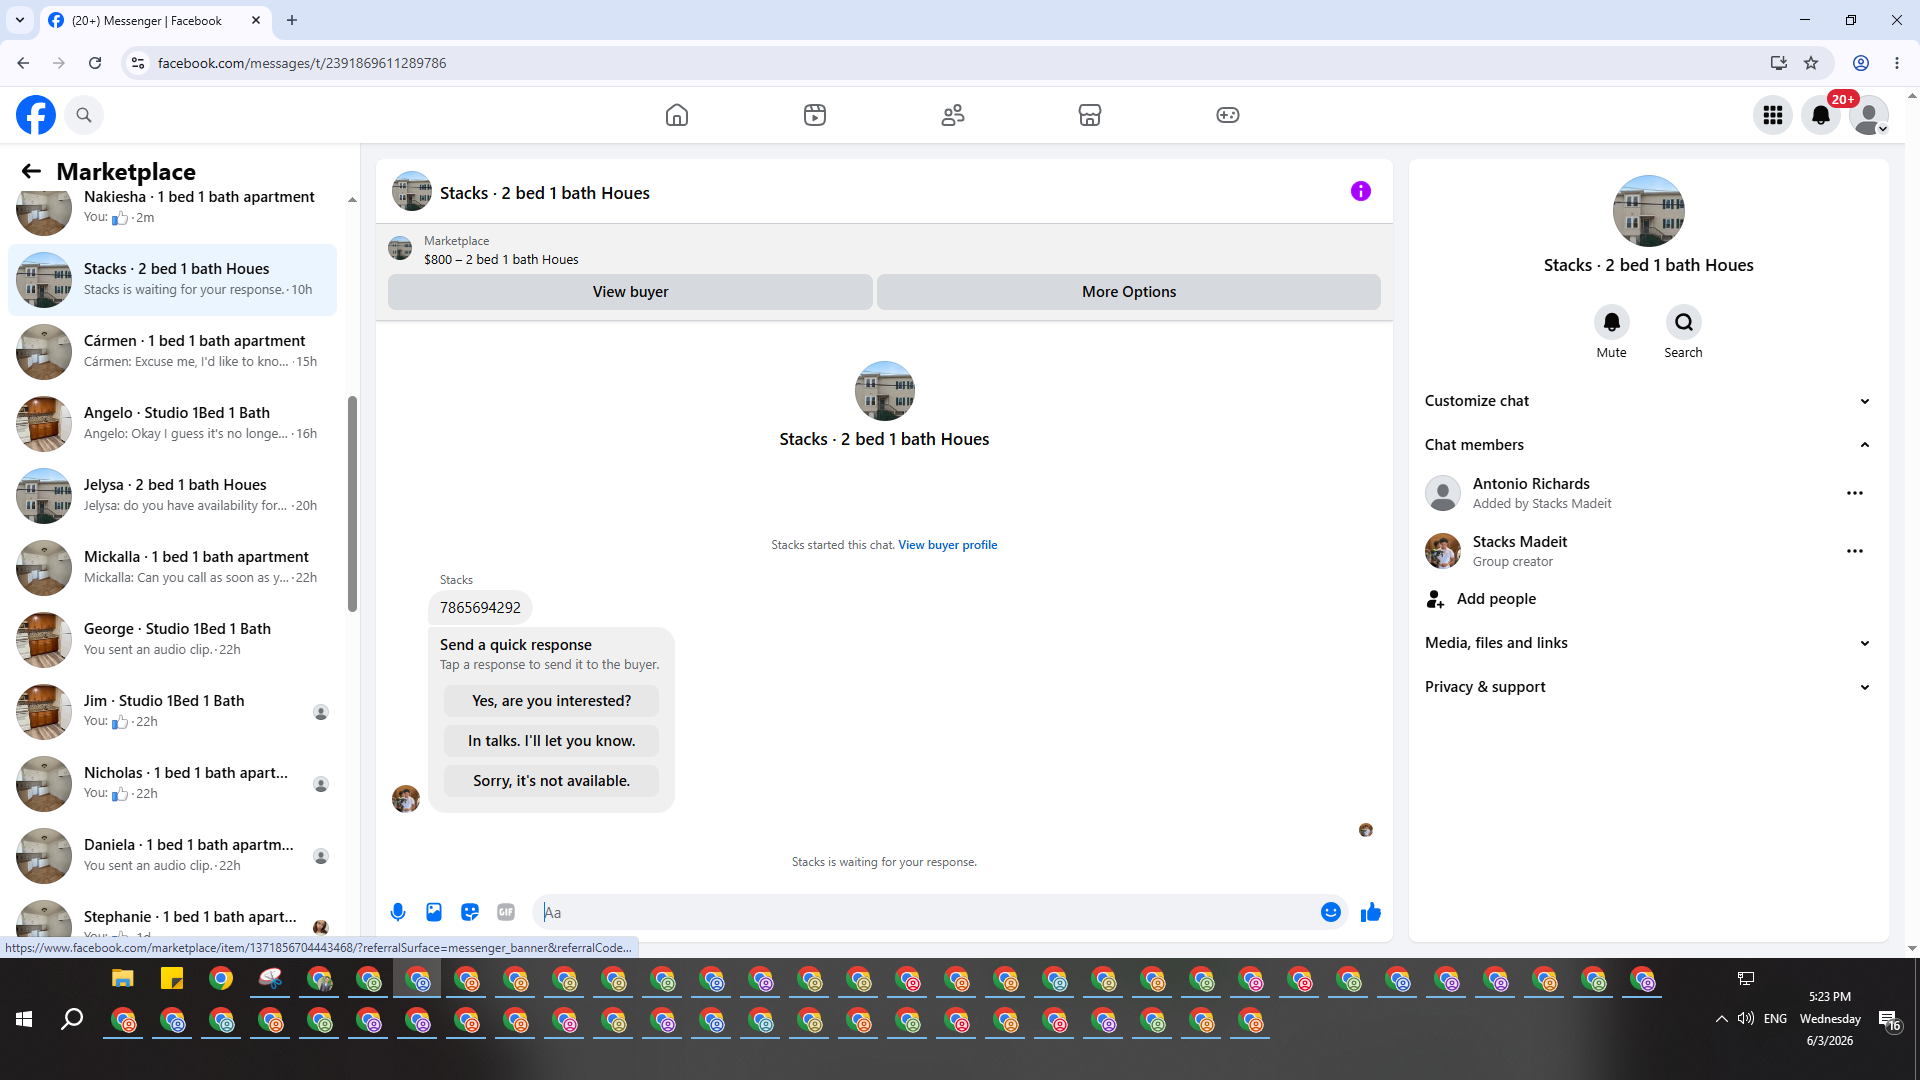Send quick reply 'In talks. I'll let you know.'
The width and height of the screenshot is (1920, 1080).
tap(551, 741)
